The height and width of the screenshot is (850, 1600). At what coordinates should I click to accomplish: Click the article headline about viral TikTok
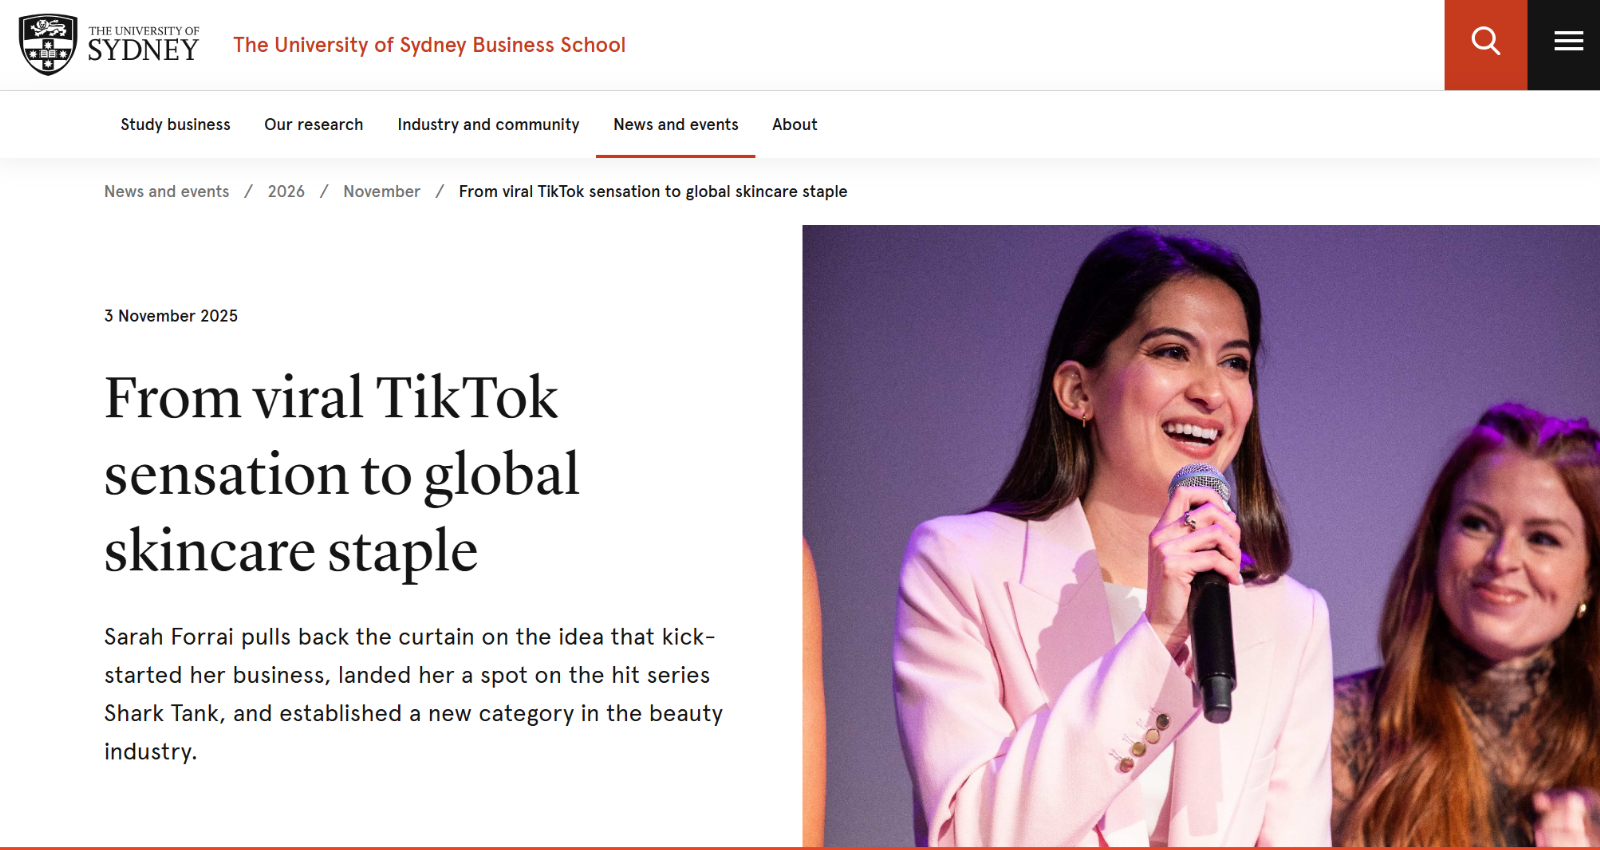341,473
